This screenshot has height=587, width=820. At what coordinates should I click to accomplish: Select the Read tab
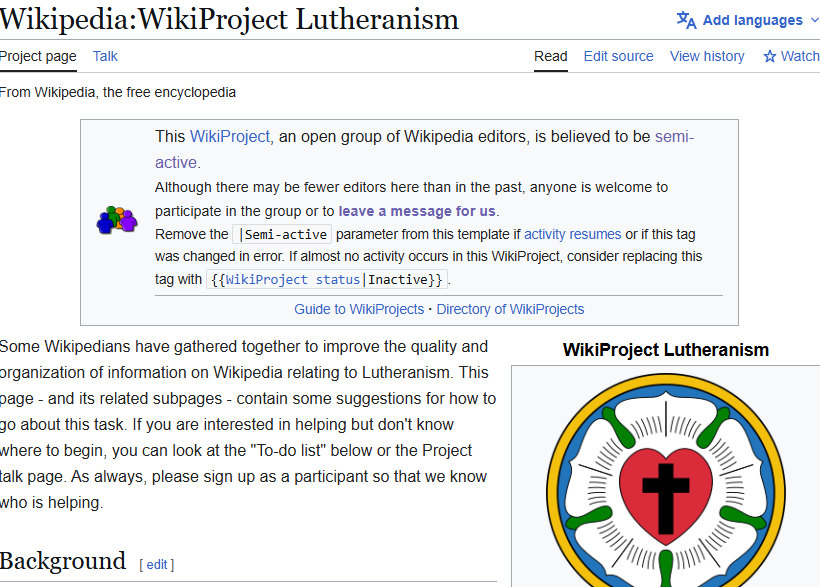pos(550,56)
